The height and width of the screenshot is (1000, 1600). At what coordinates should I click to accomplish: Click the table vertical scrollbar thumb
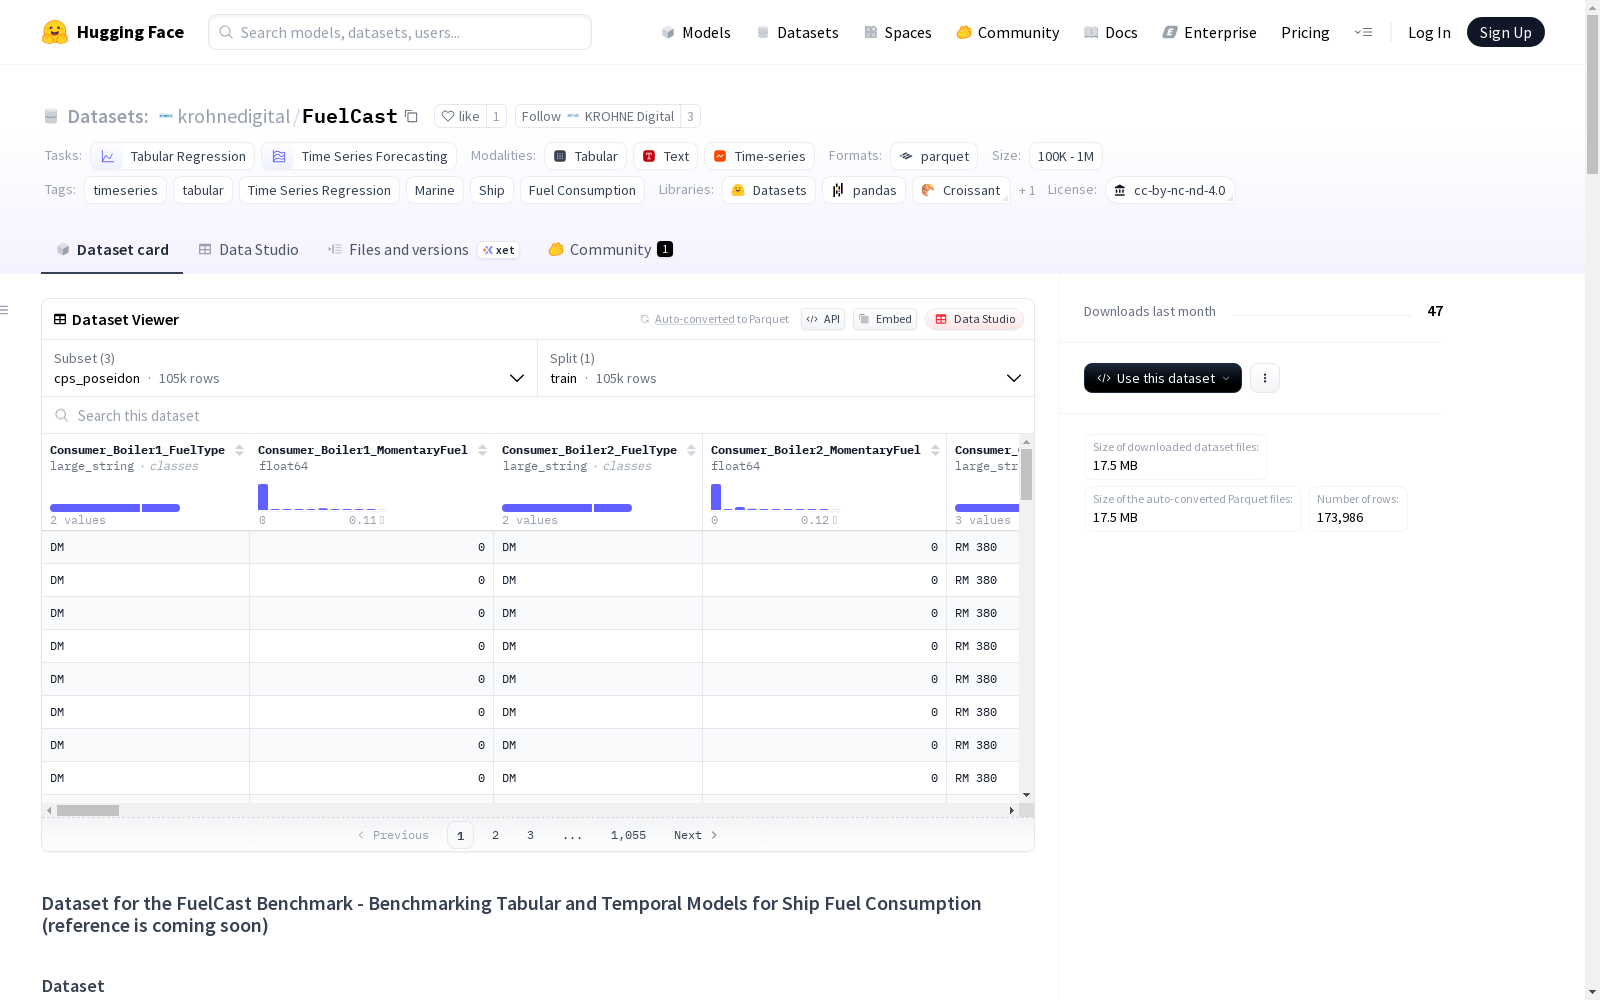tap(1026, 474)
